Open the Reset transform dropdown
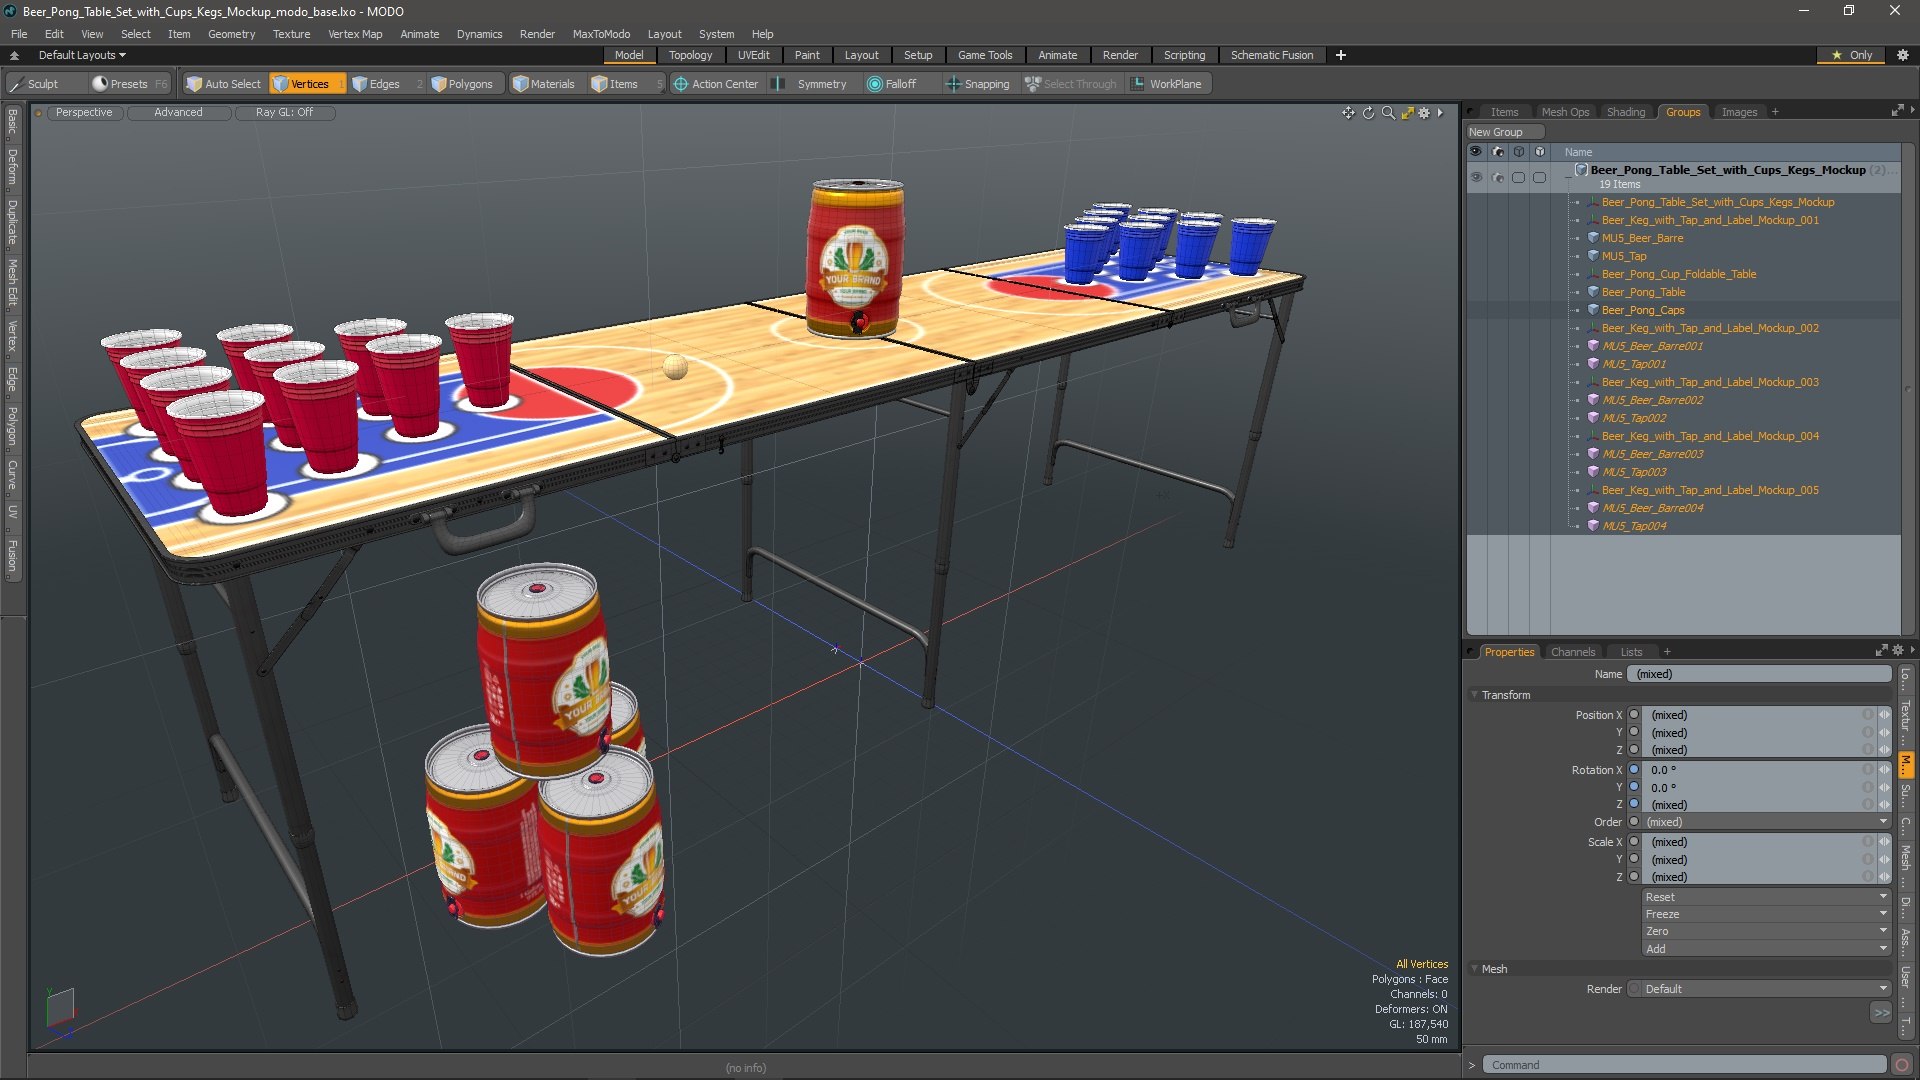 1766,897
